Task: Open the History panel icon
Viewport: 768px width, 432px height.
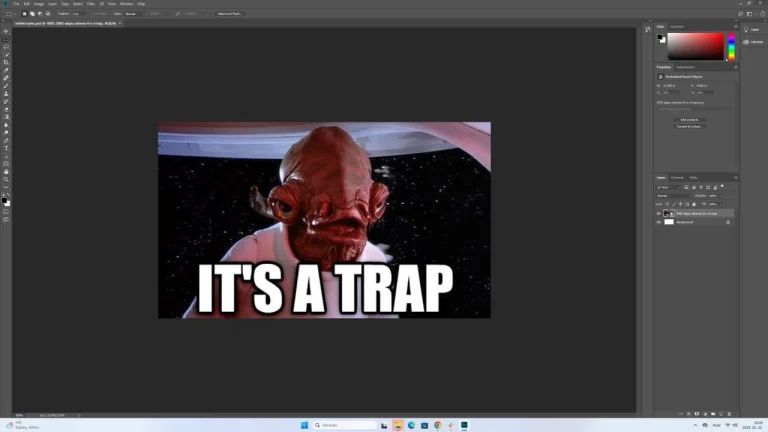Action: [648, 29]
